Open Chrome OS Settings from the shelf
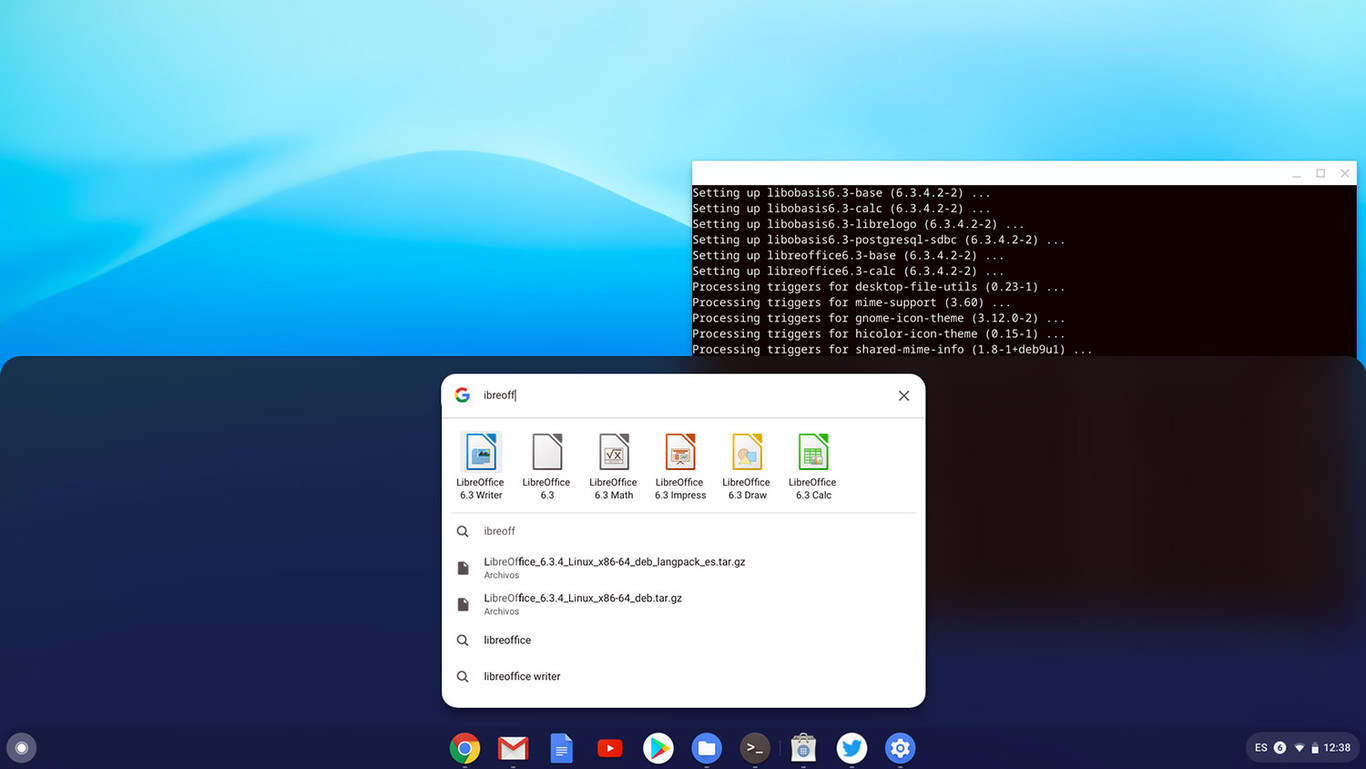1366x769 pixels. coord(899,747)
